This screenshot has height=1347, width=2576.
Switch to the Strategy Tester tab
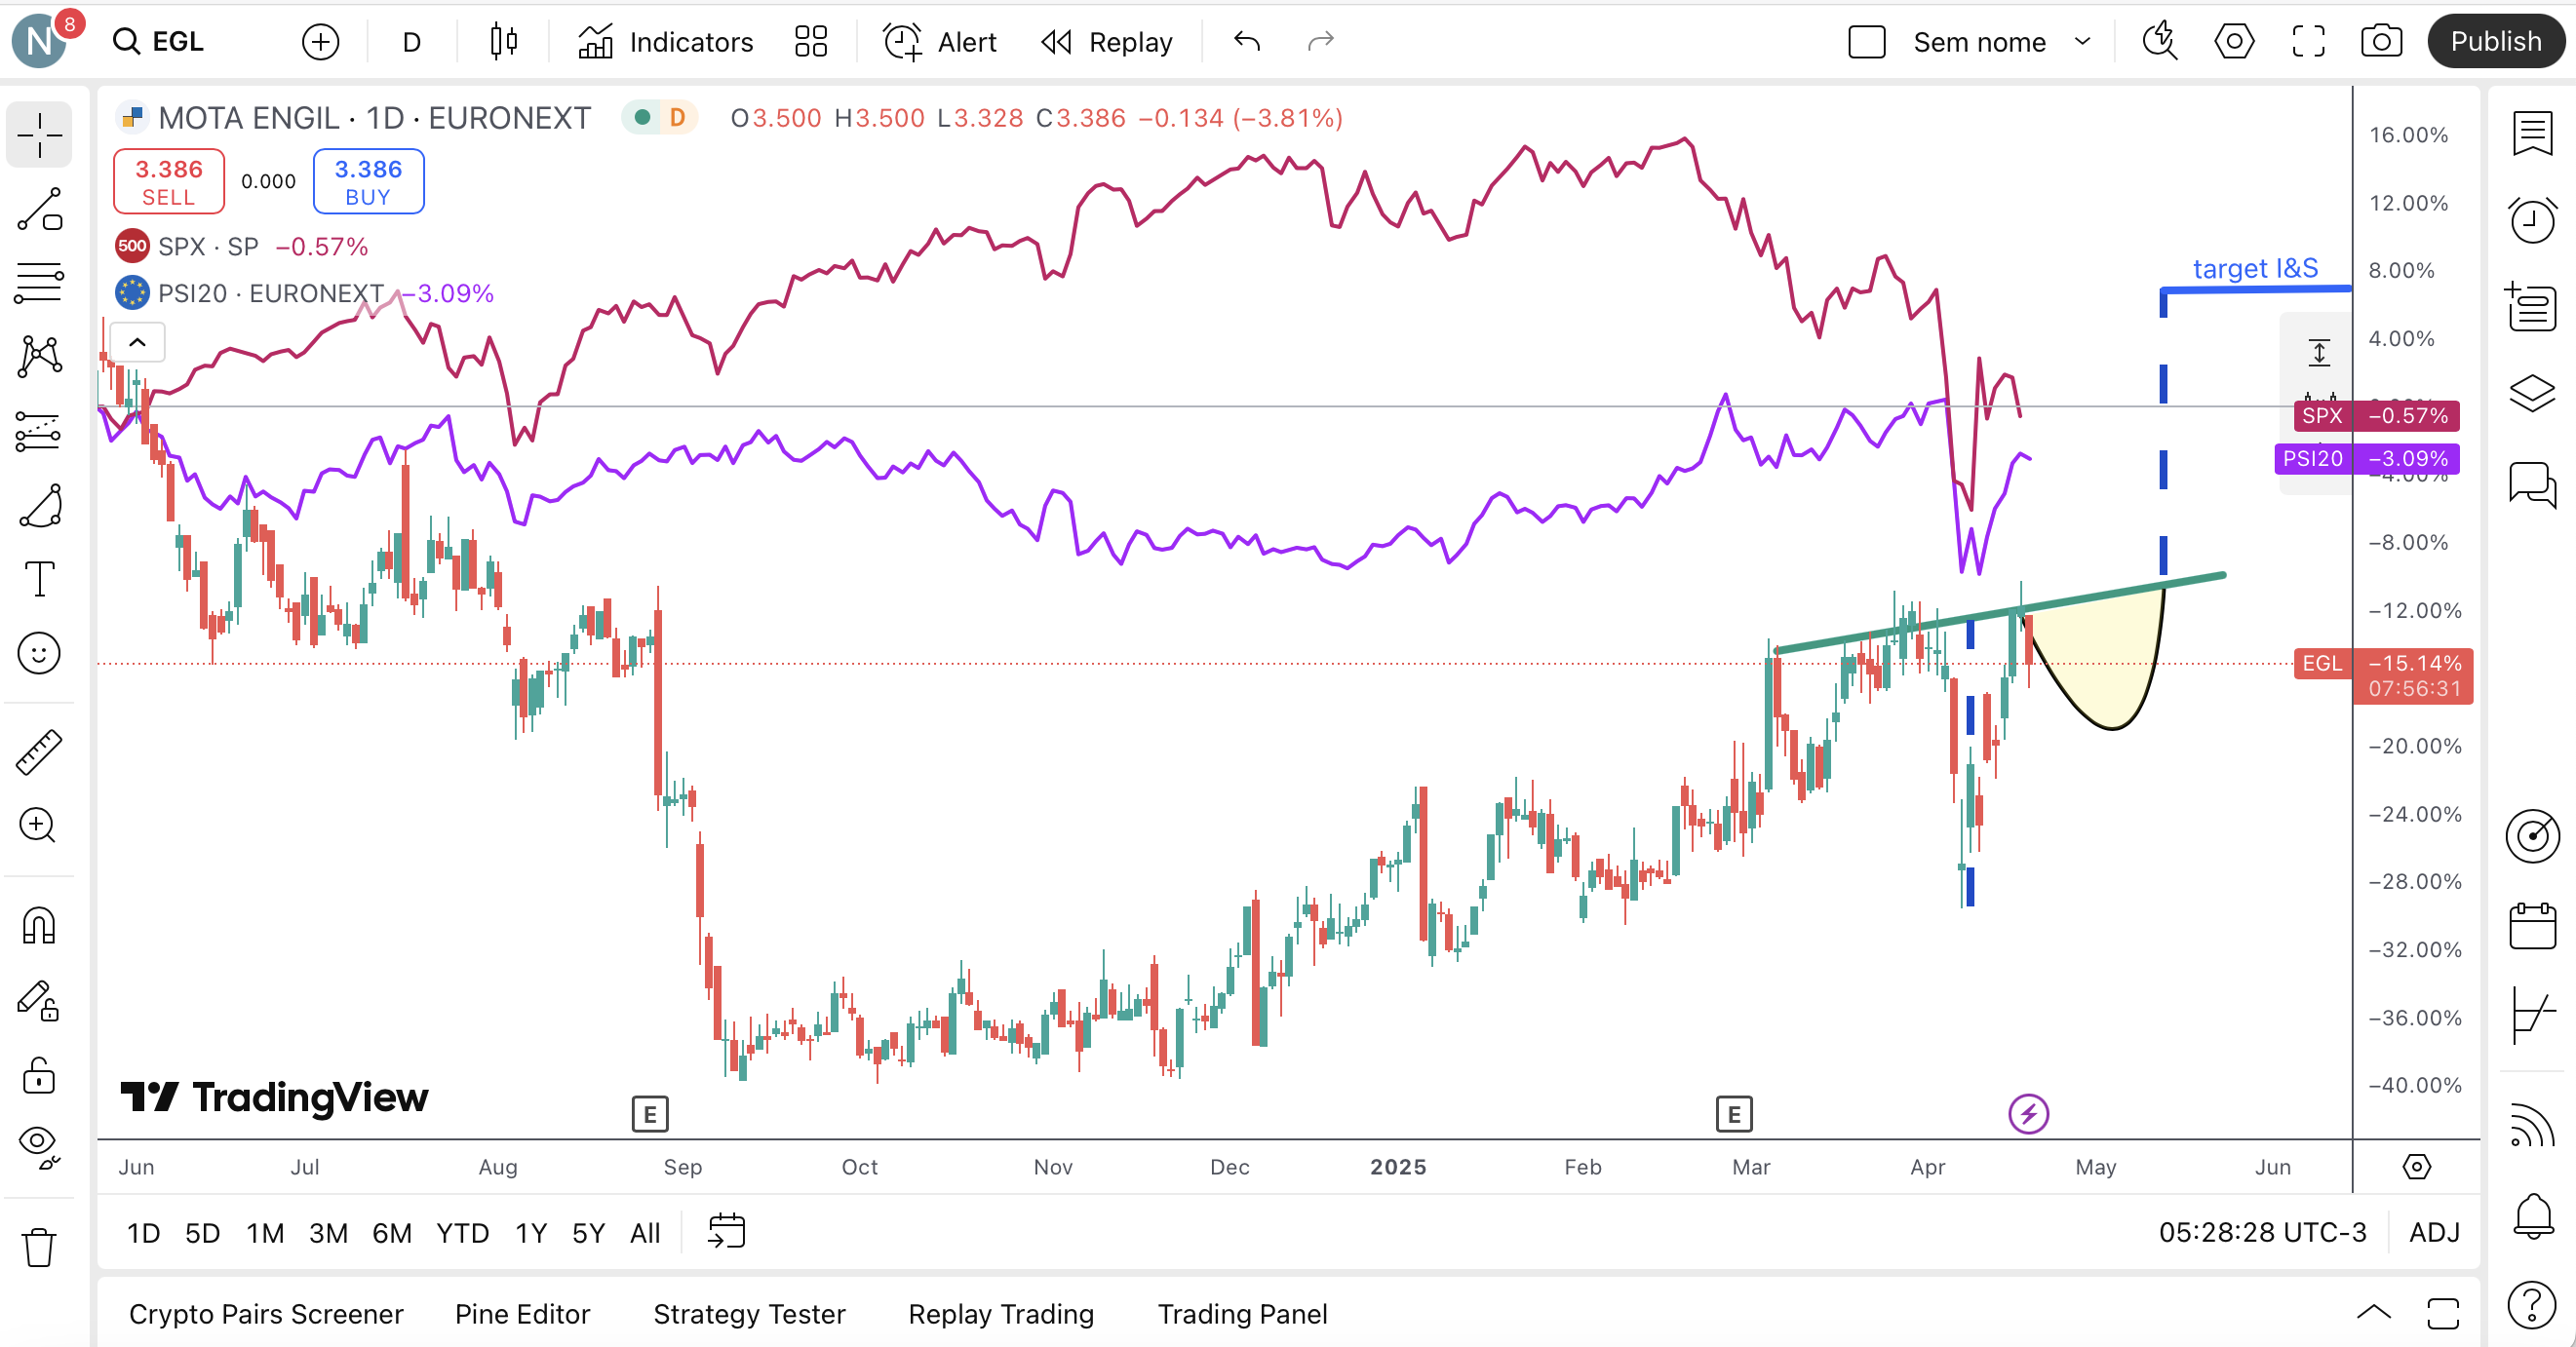pos(749,1314)
